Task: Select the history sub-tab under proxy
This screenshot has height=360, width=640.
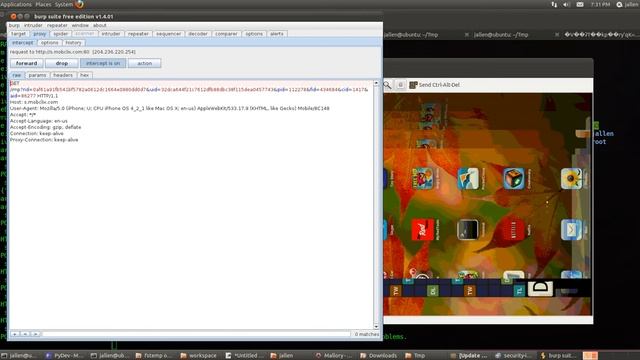Action: pos(73,42)
